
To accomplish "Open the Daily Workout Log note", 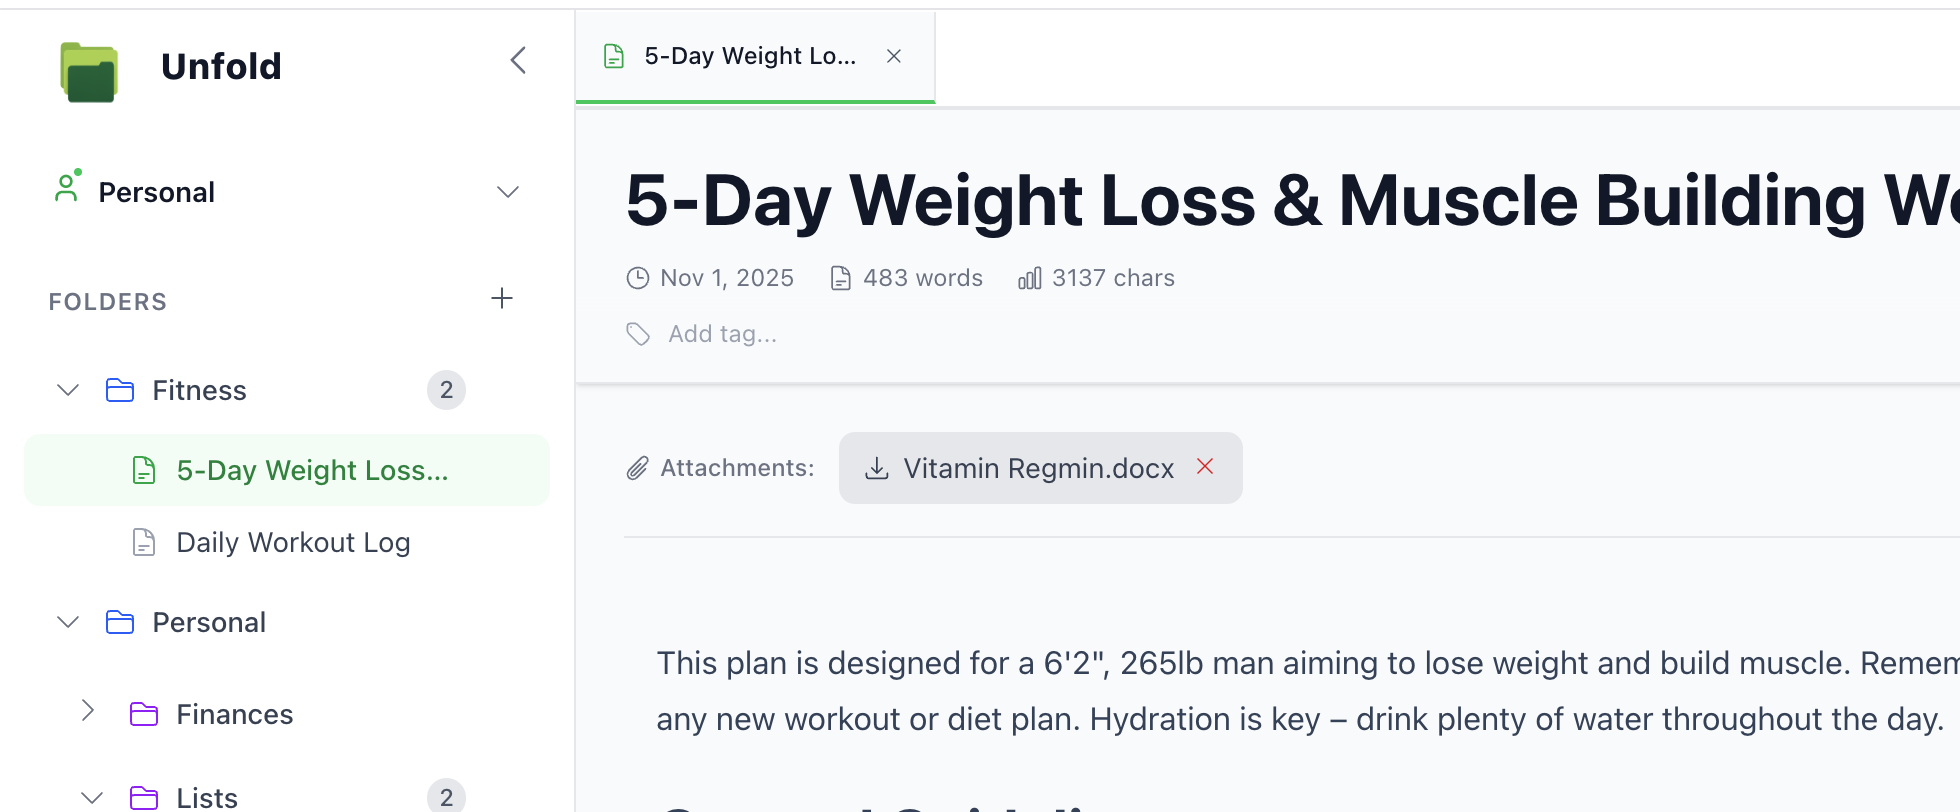I will click(x=293, y=542).
